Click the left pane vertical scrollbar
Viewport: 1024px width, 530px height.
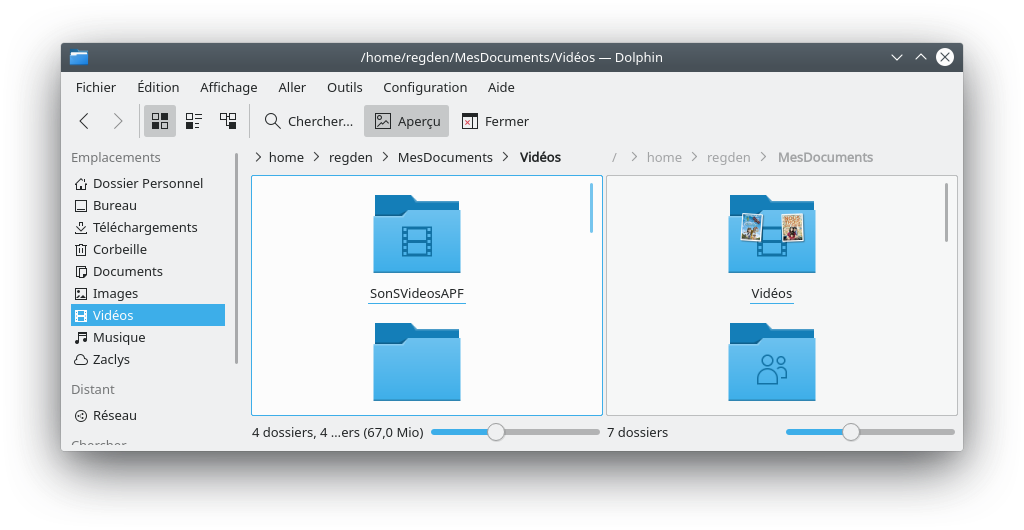click(592, 208)
